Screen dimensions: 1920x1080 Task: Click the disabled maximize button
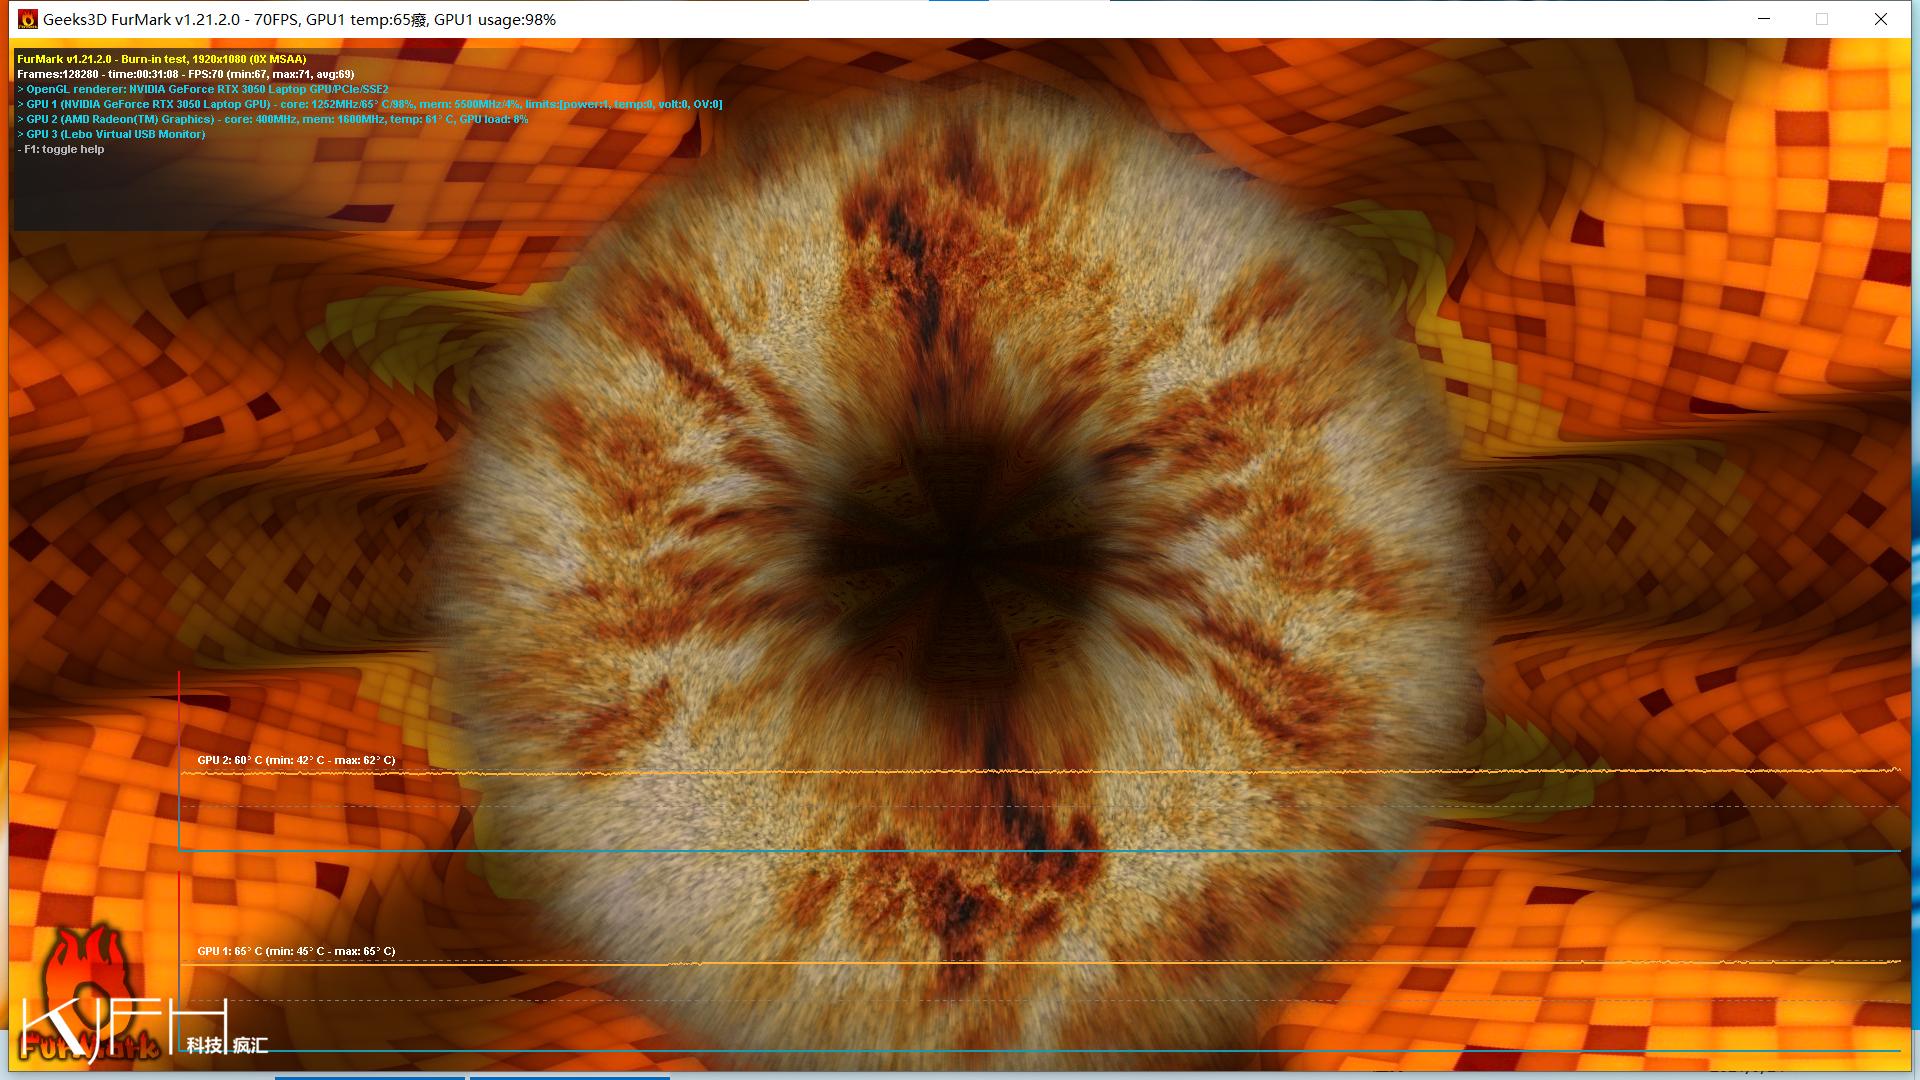(1822, 19)
